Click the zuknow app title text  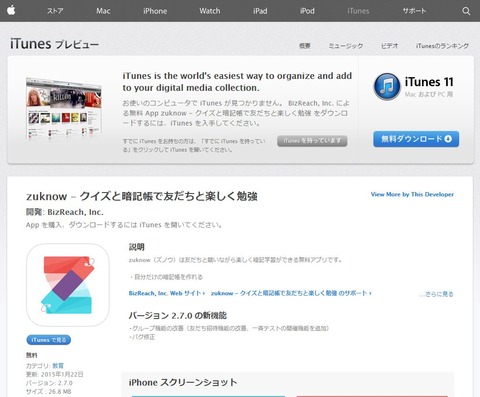(x=142, y=196)
